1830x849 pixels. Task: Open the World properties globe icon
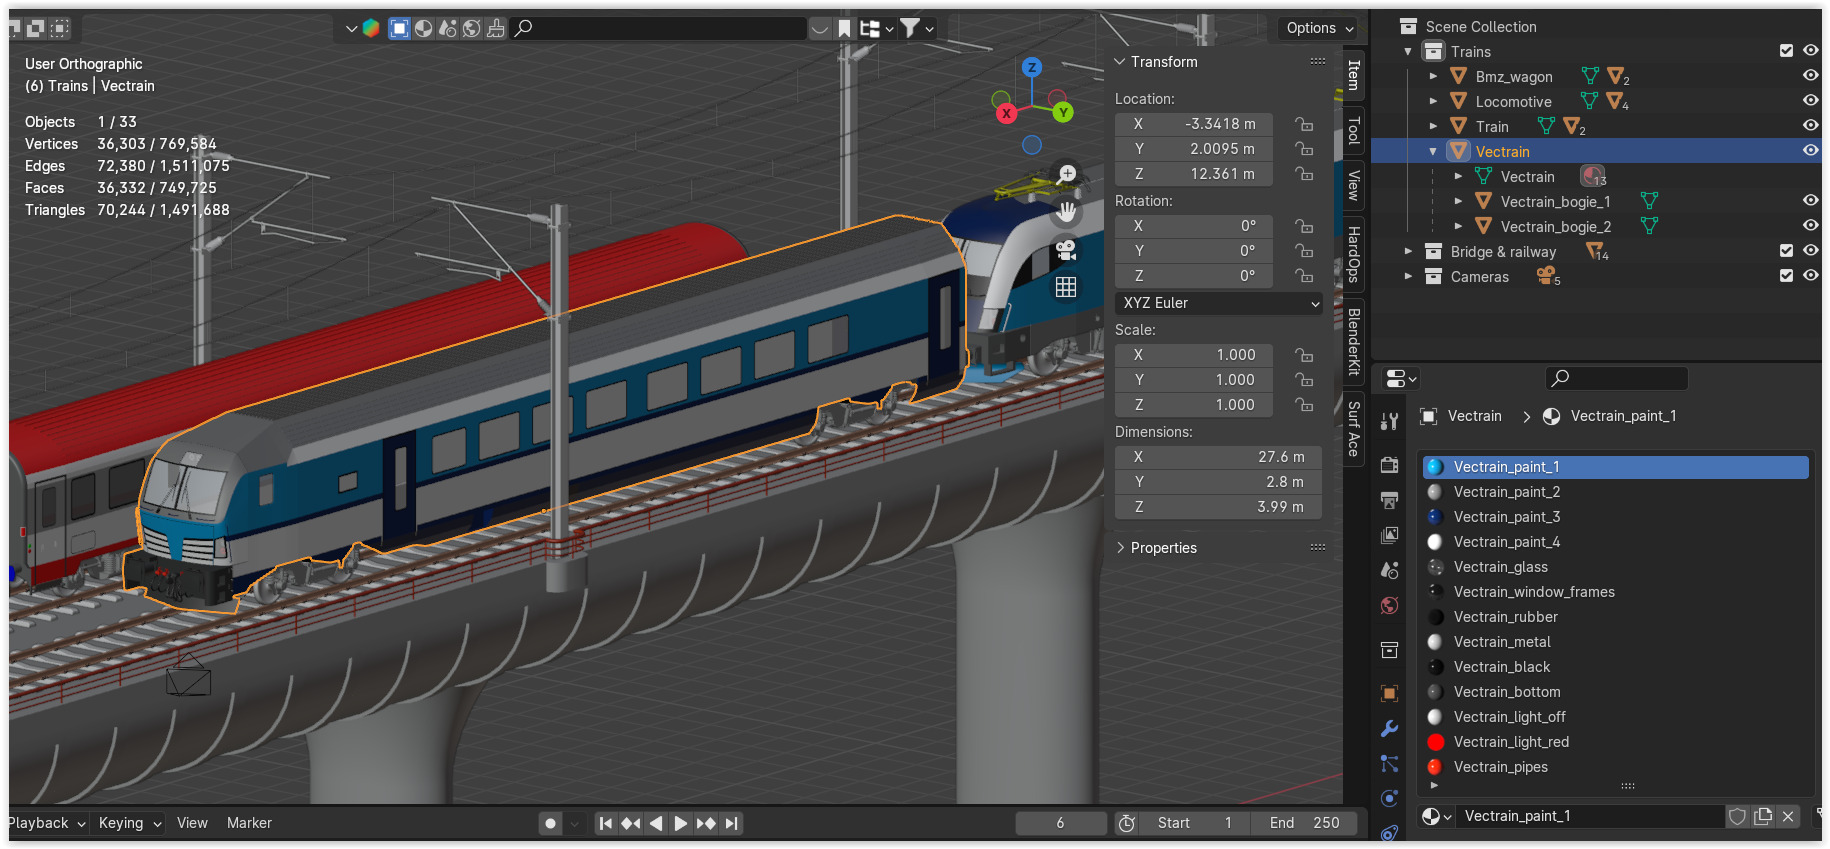pyautogui.click(x=1389, y=606)
